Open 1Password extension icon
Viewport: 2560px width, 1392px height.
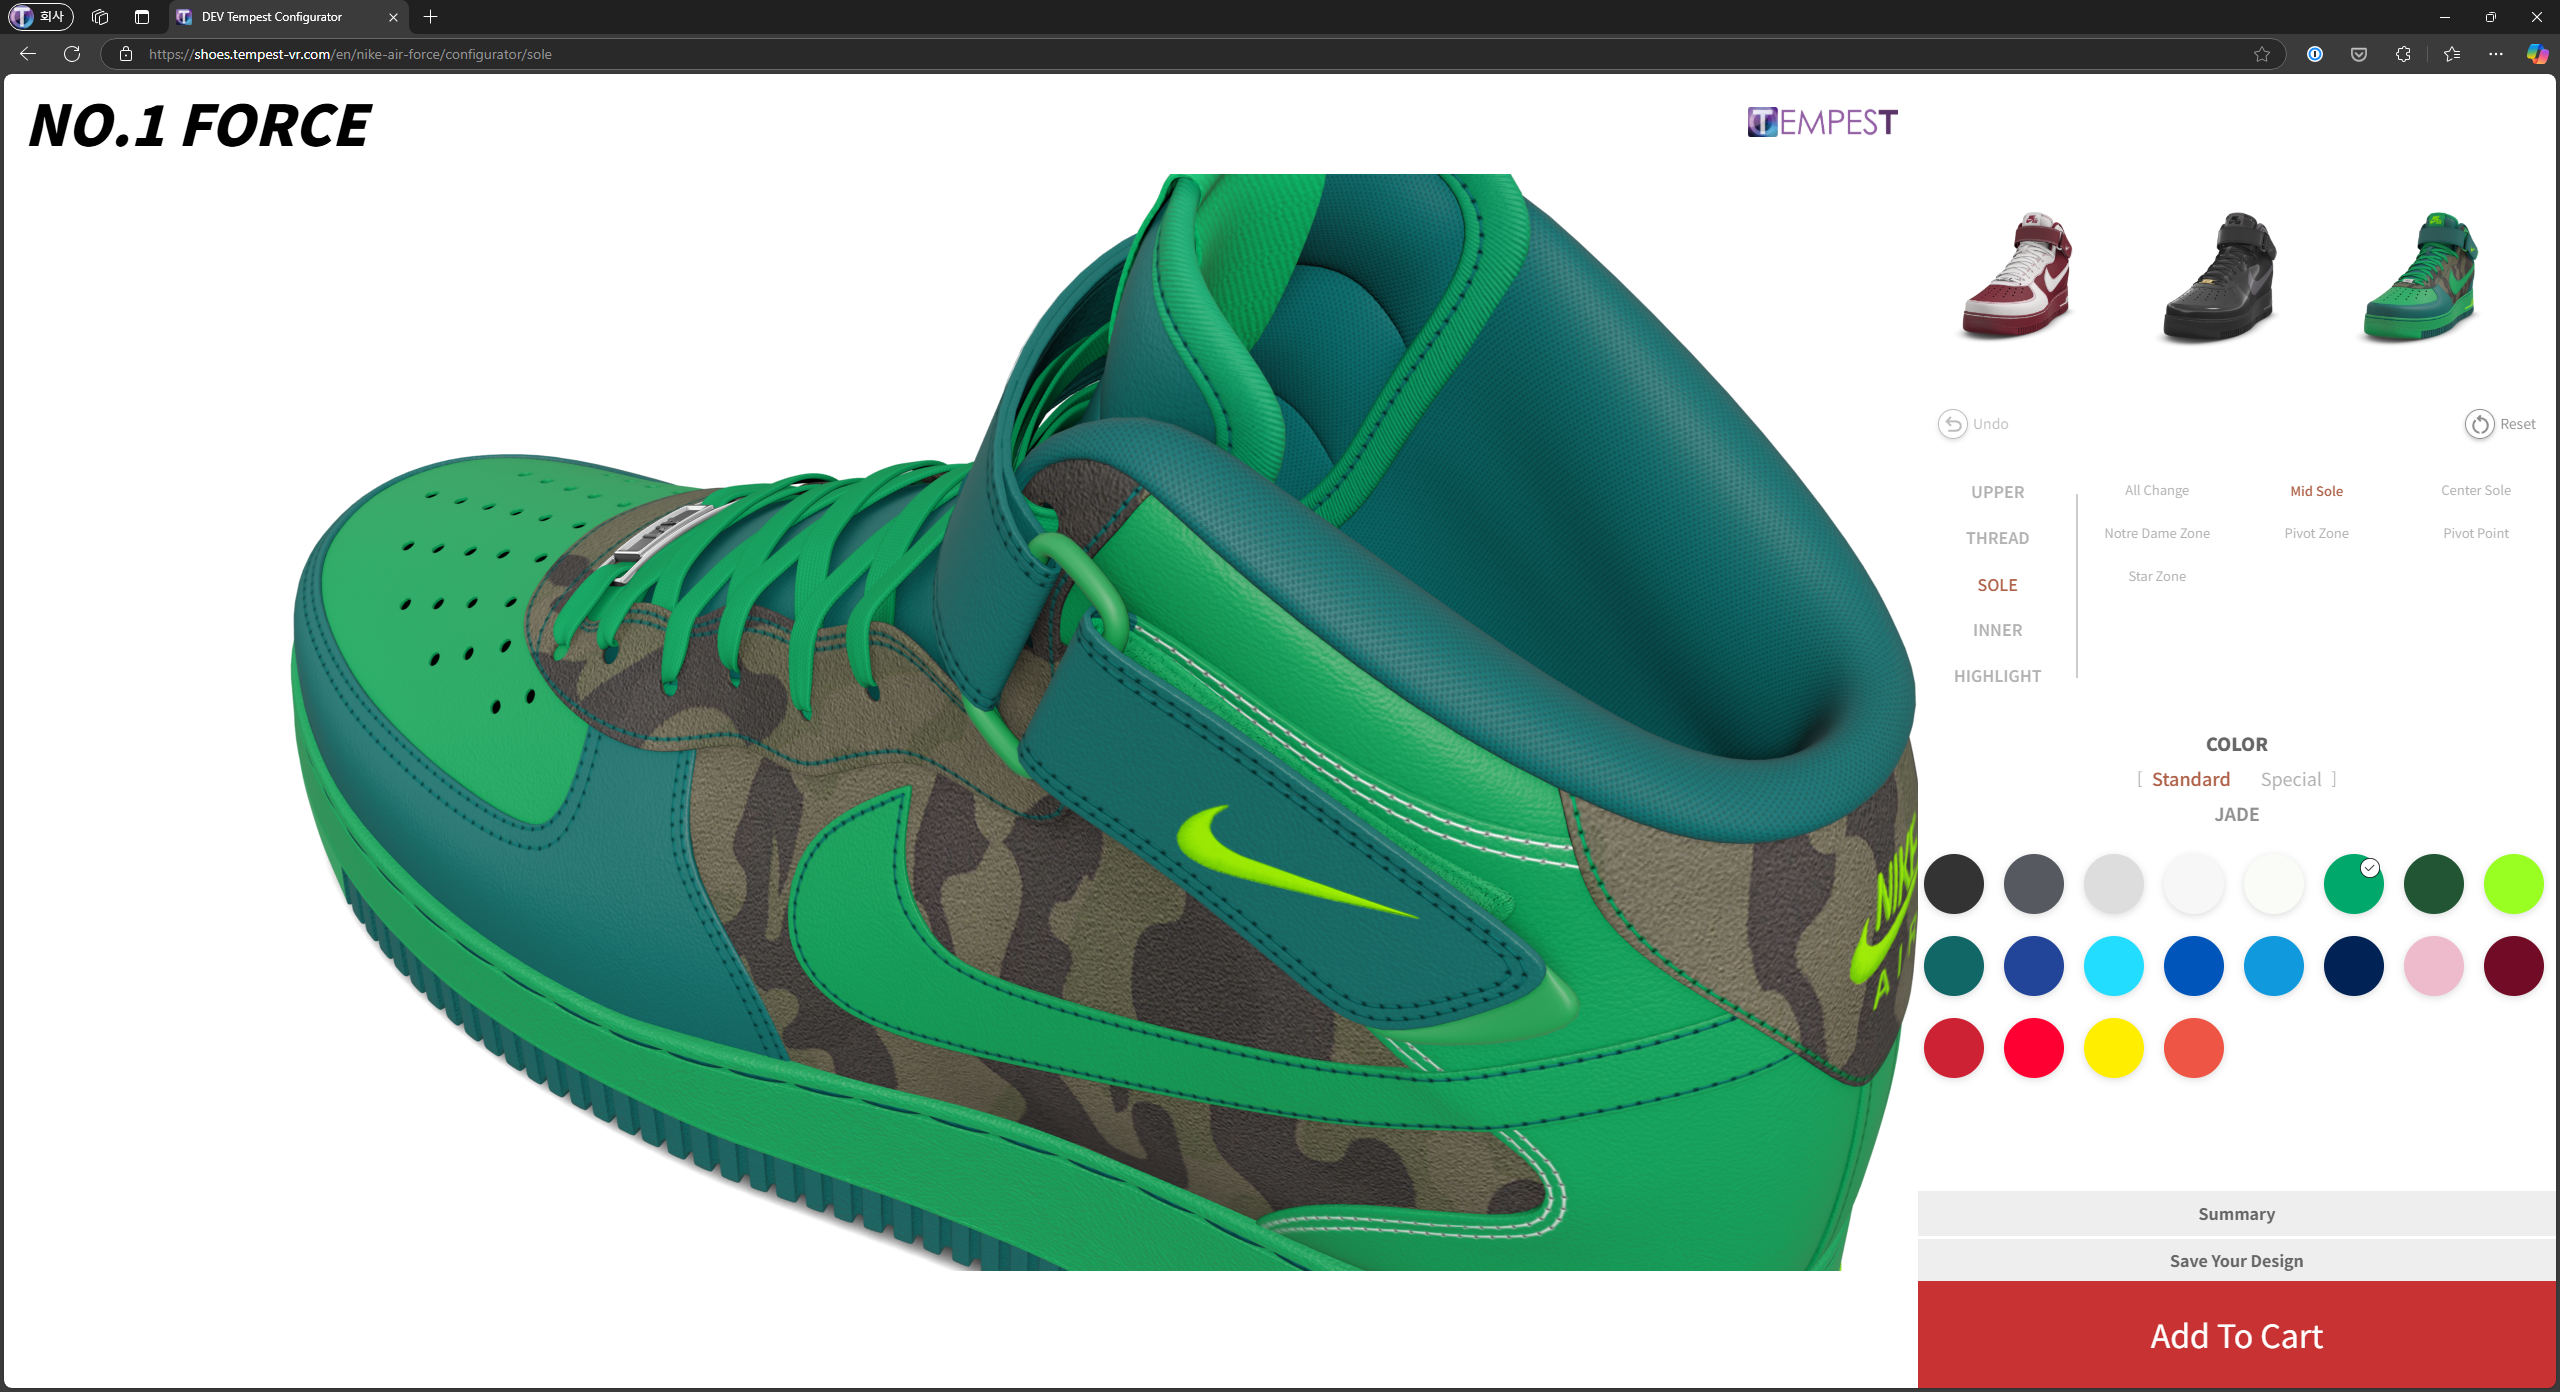(2315, 54)
